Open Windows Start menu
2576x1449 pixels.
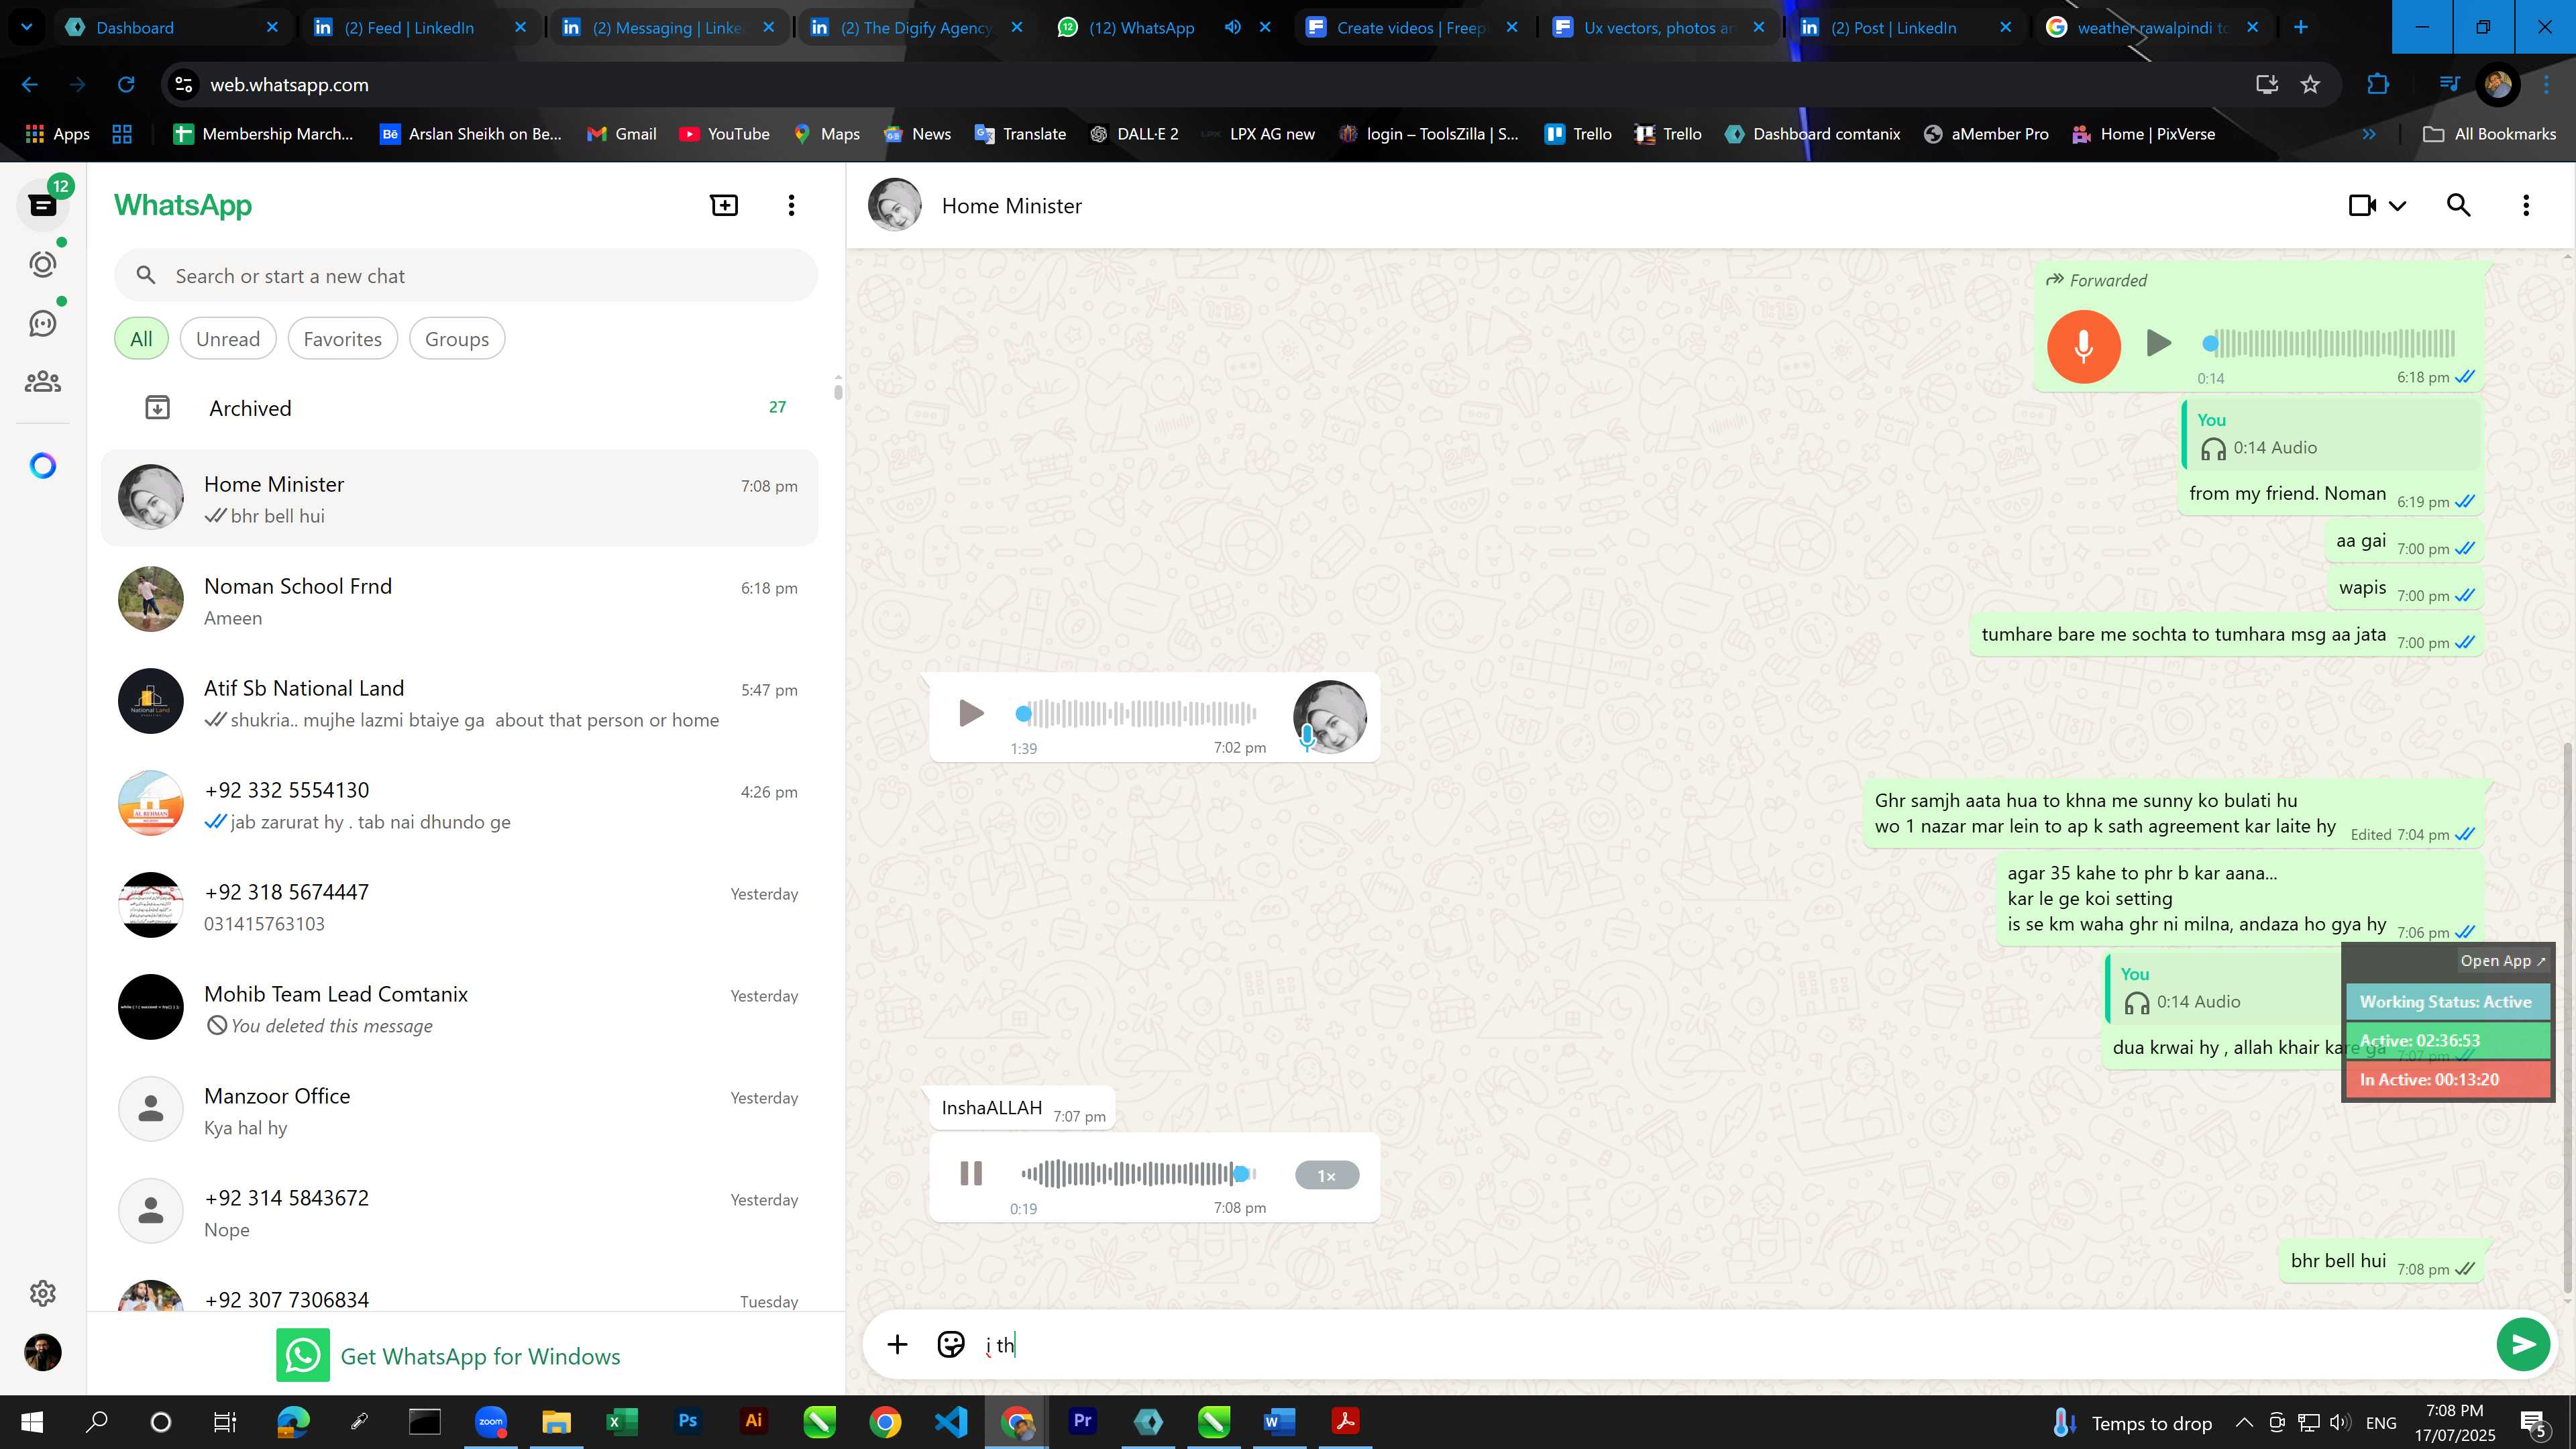32,1421
